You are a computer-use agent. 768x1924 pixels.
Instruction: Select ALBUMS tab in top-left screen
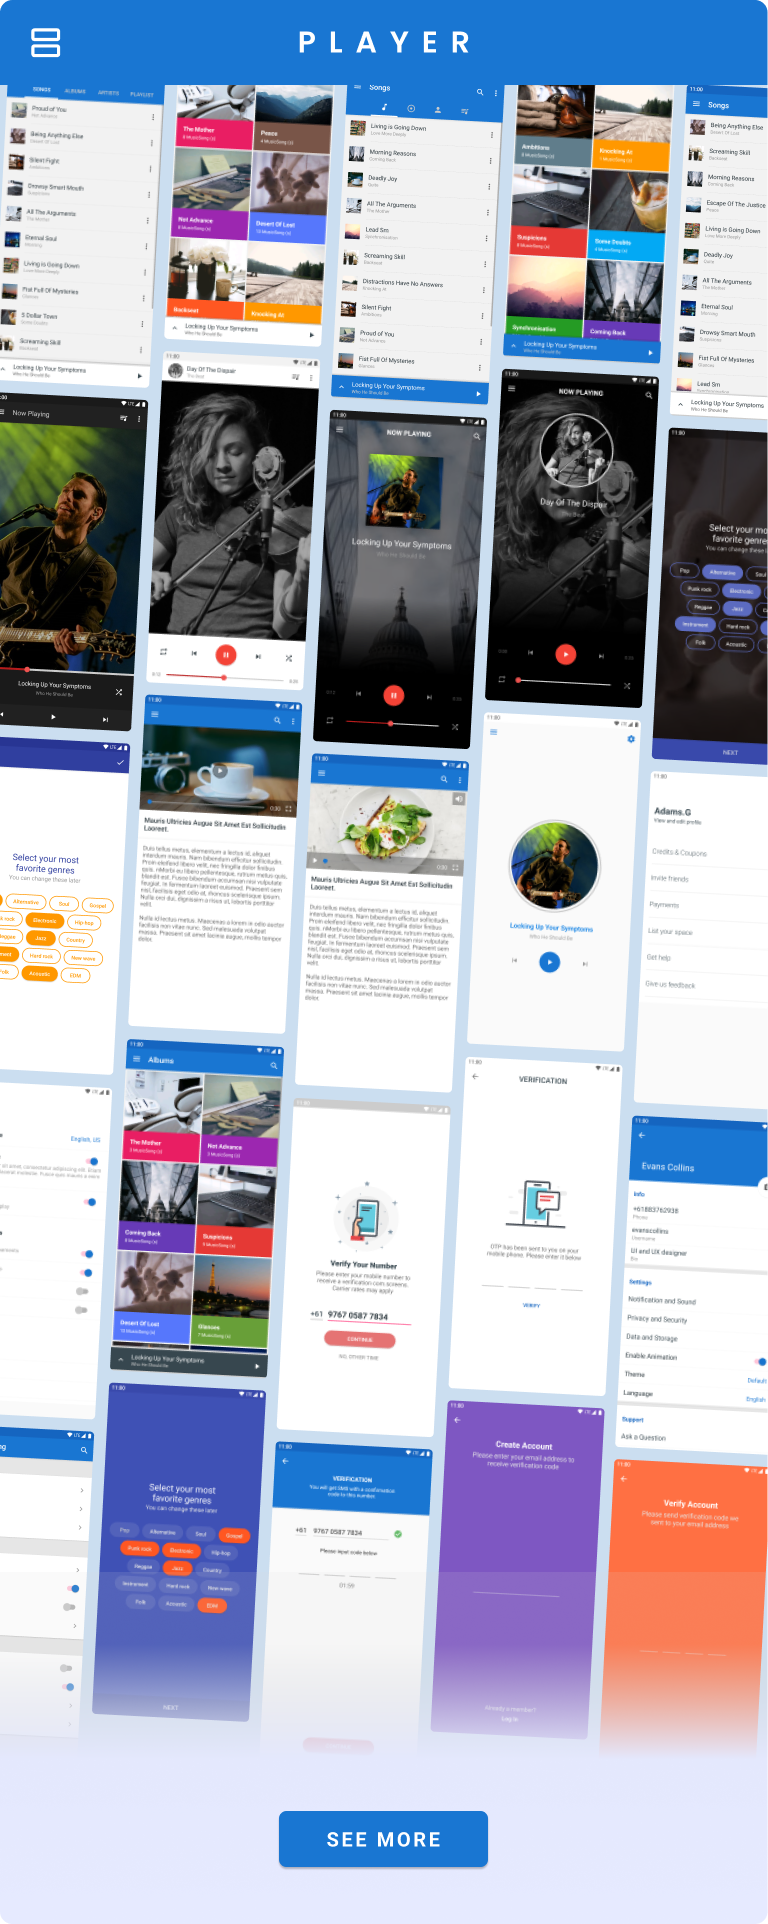(x=75, y=91)
